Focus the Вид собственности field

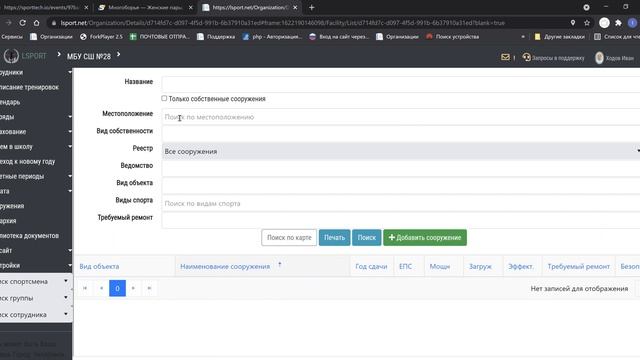click(x=401, y=134)
